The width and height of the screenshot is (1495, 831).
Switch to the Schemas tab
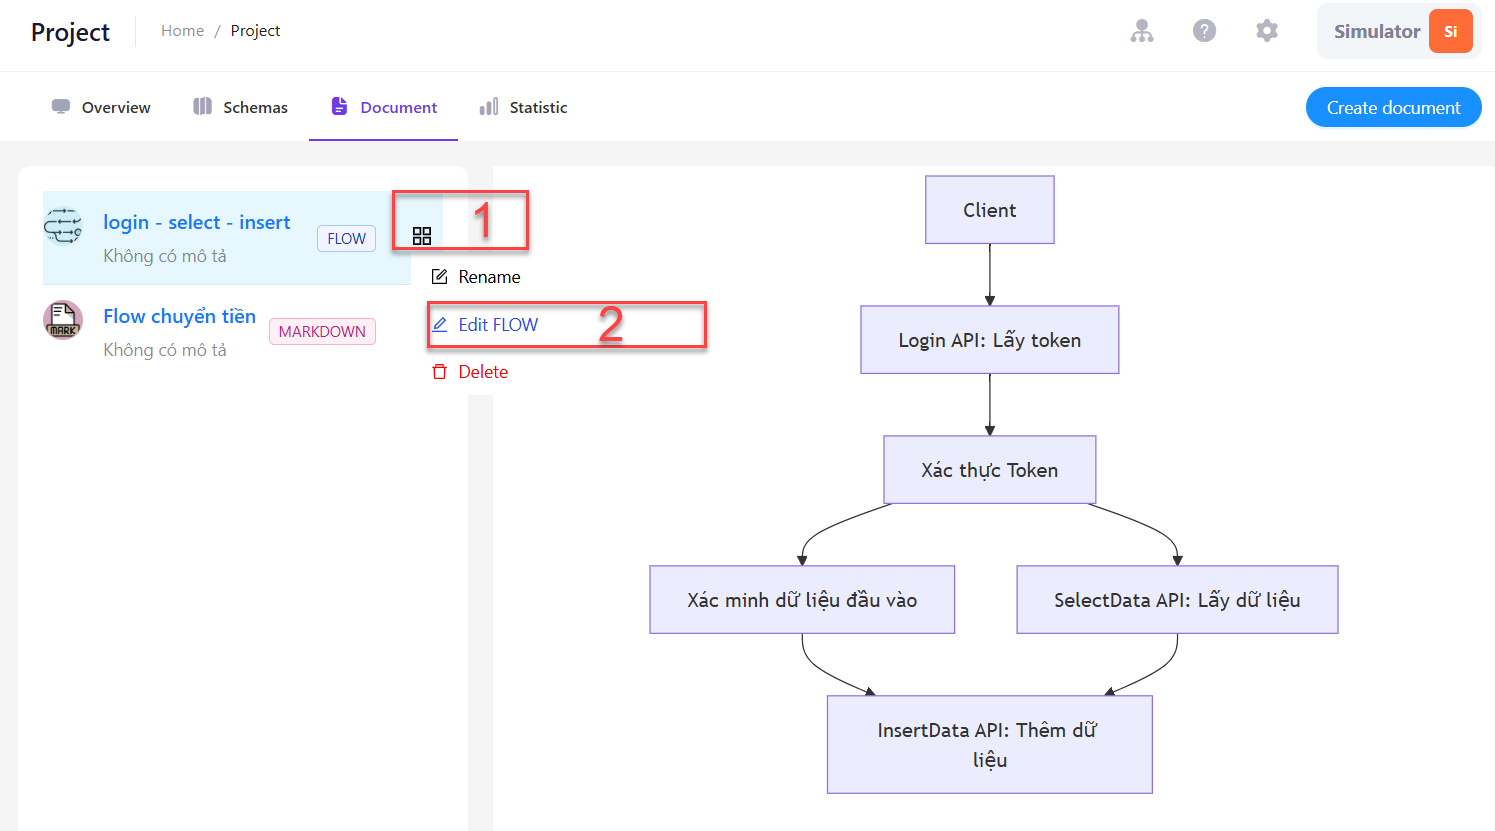coord(240,107)
